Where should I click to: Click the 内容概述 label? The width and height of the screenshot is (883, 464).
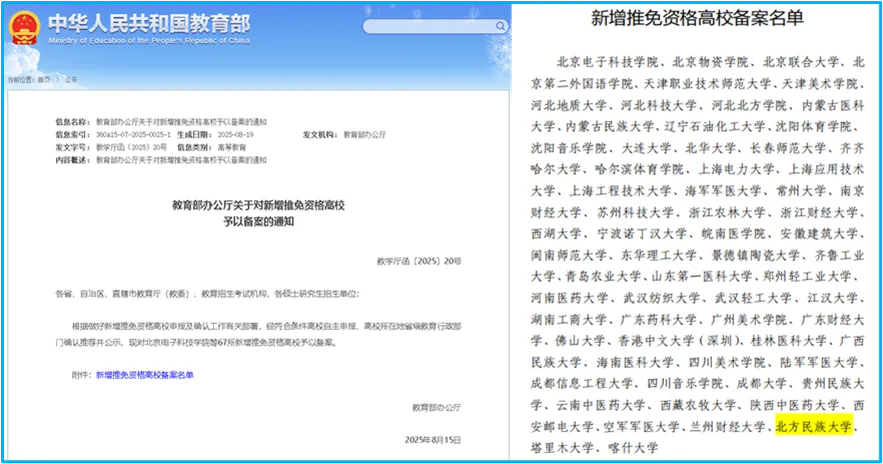[x=72, y=160]
